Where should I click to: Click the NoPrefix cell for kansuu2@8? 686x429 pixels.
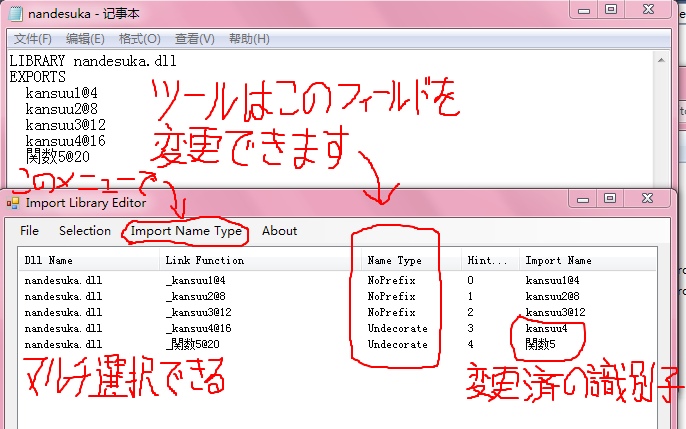(x=392, y=296)
